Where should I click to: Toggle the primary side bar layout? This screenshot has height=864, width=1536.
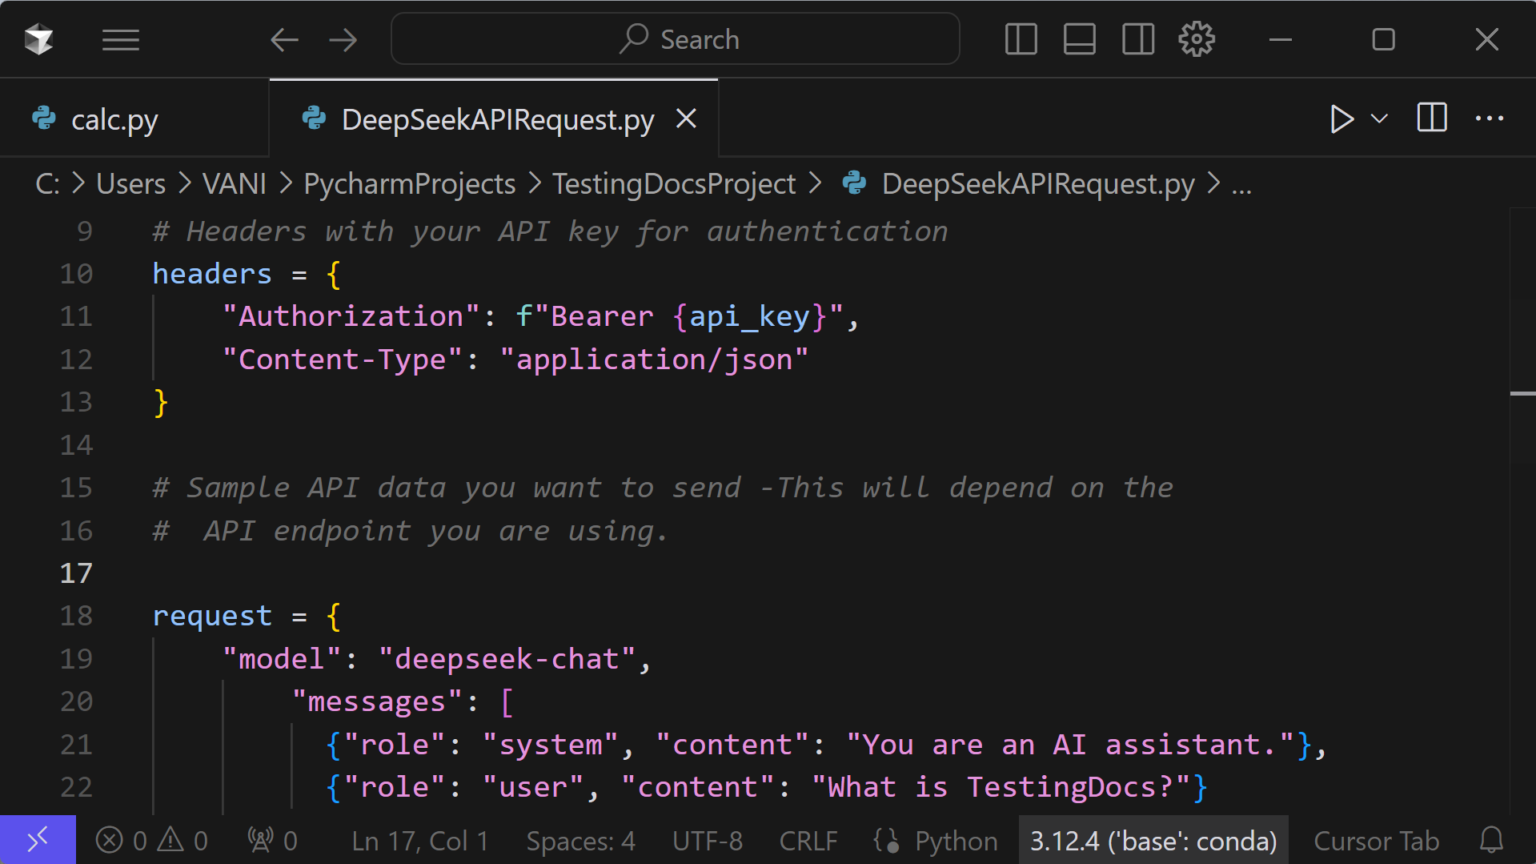[x=1020, y=39]
